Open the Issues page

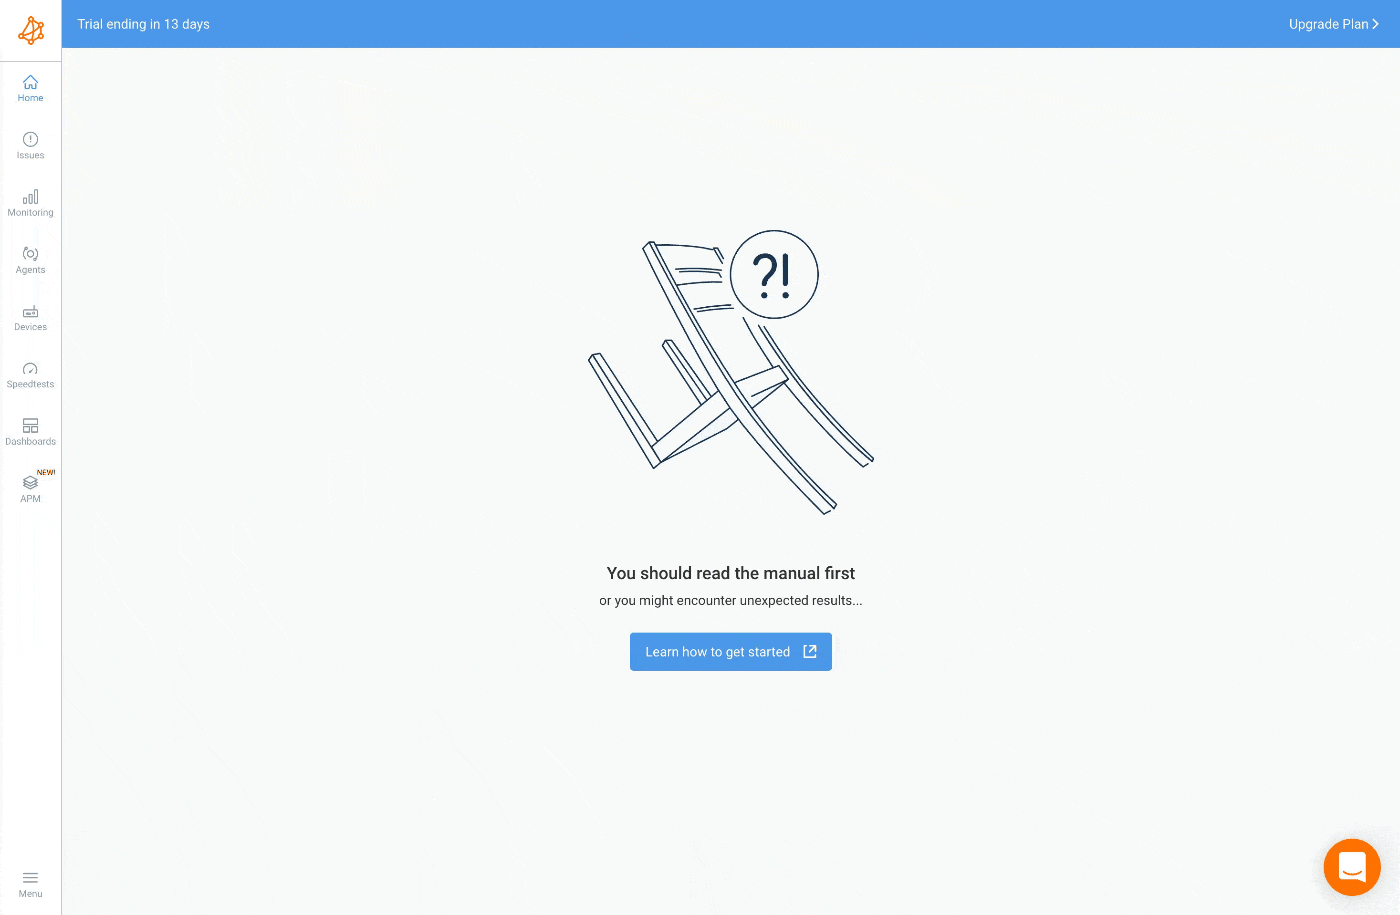click(x=31, y=146)
